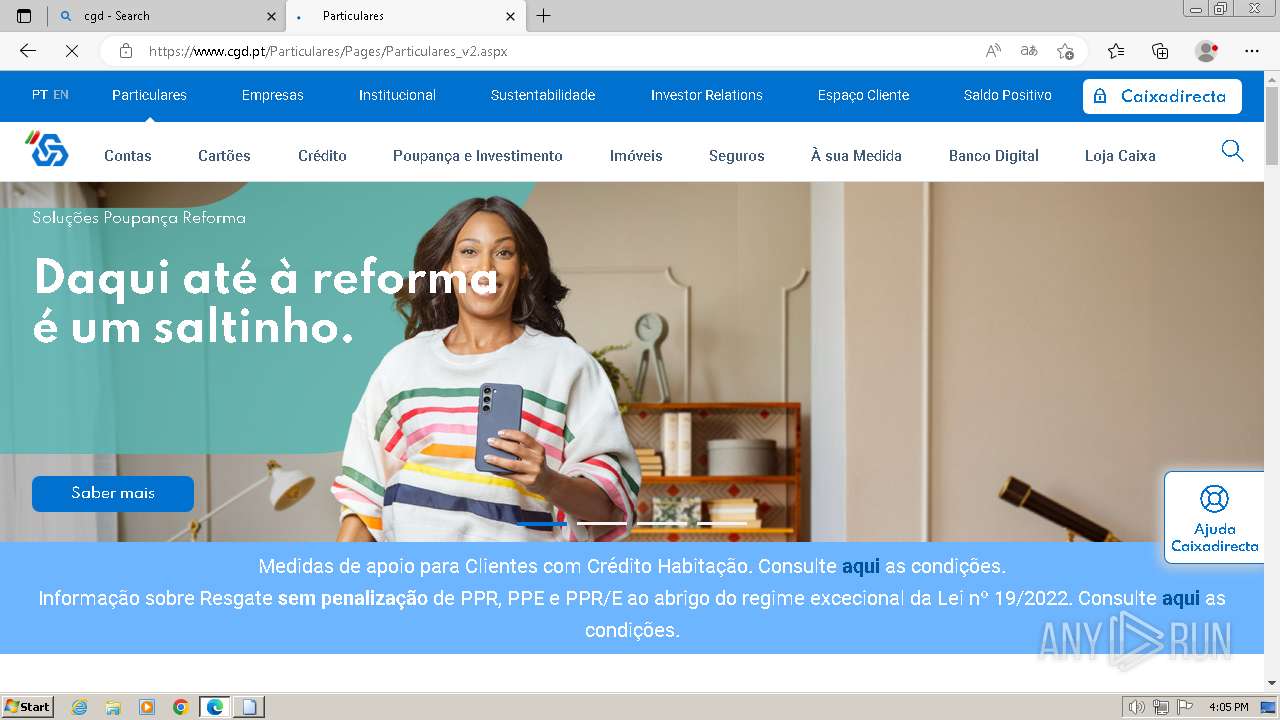Open the Translate page icon
Image resolution: width=1280 pixels, height=720 pixels.
coord(1029,51)
